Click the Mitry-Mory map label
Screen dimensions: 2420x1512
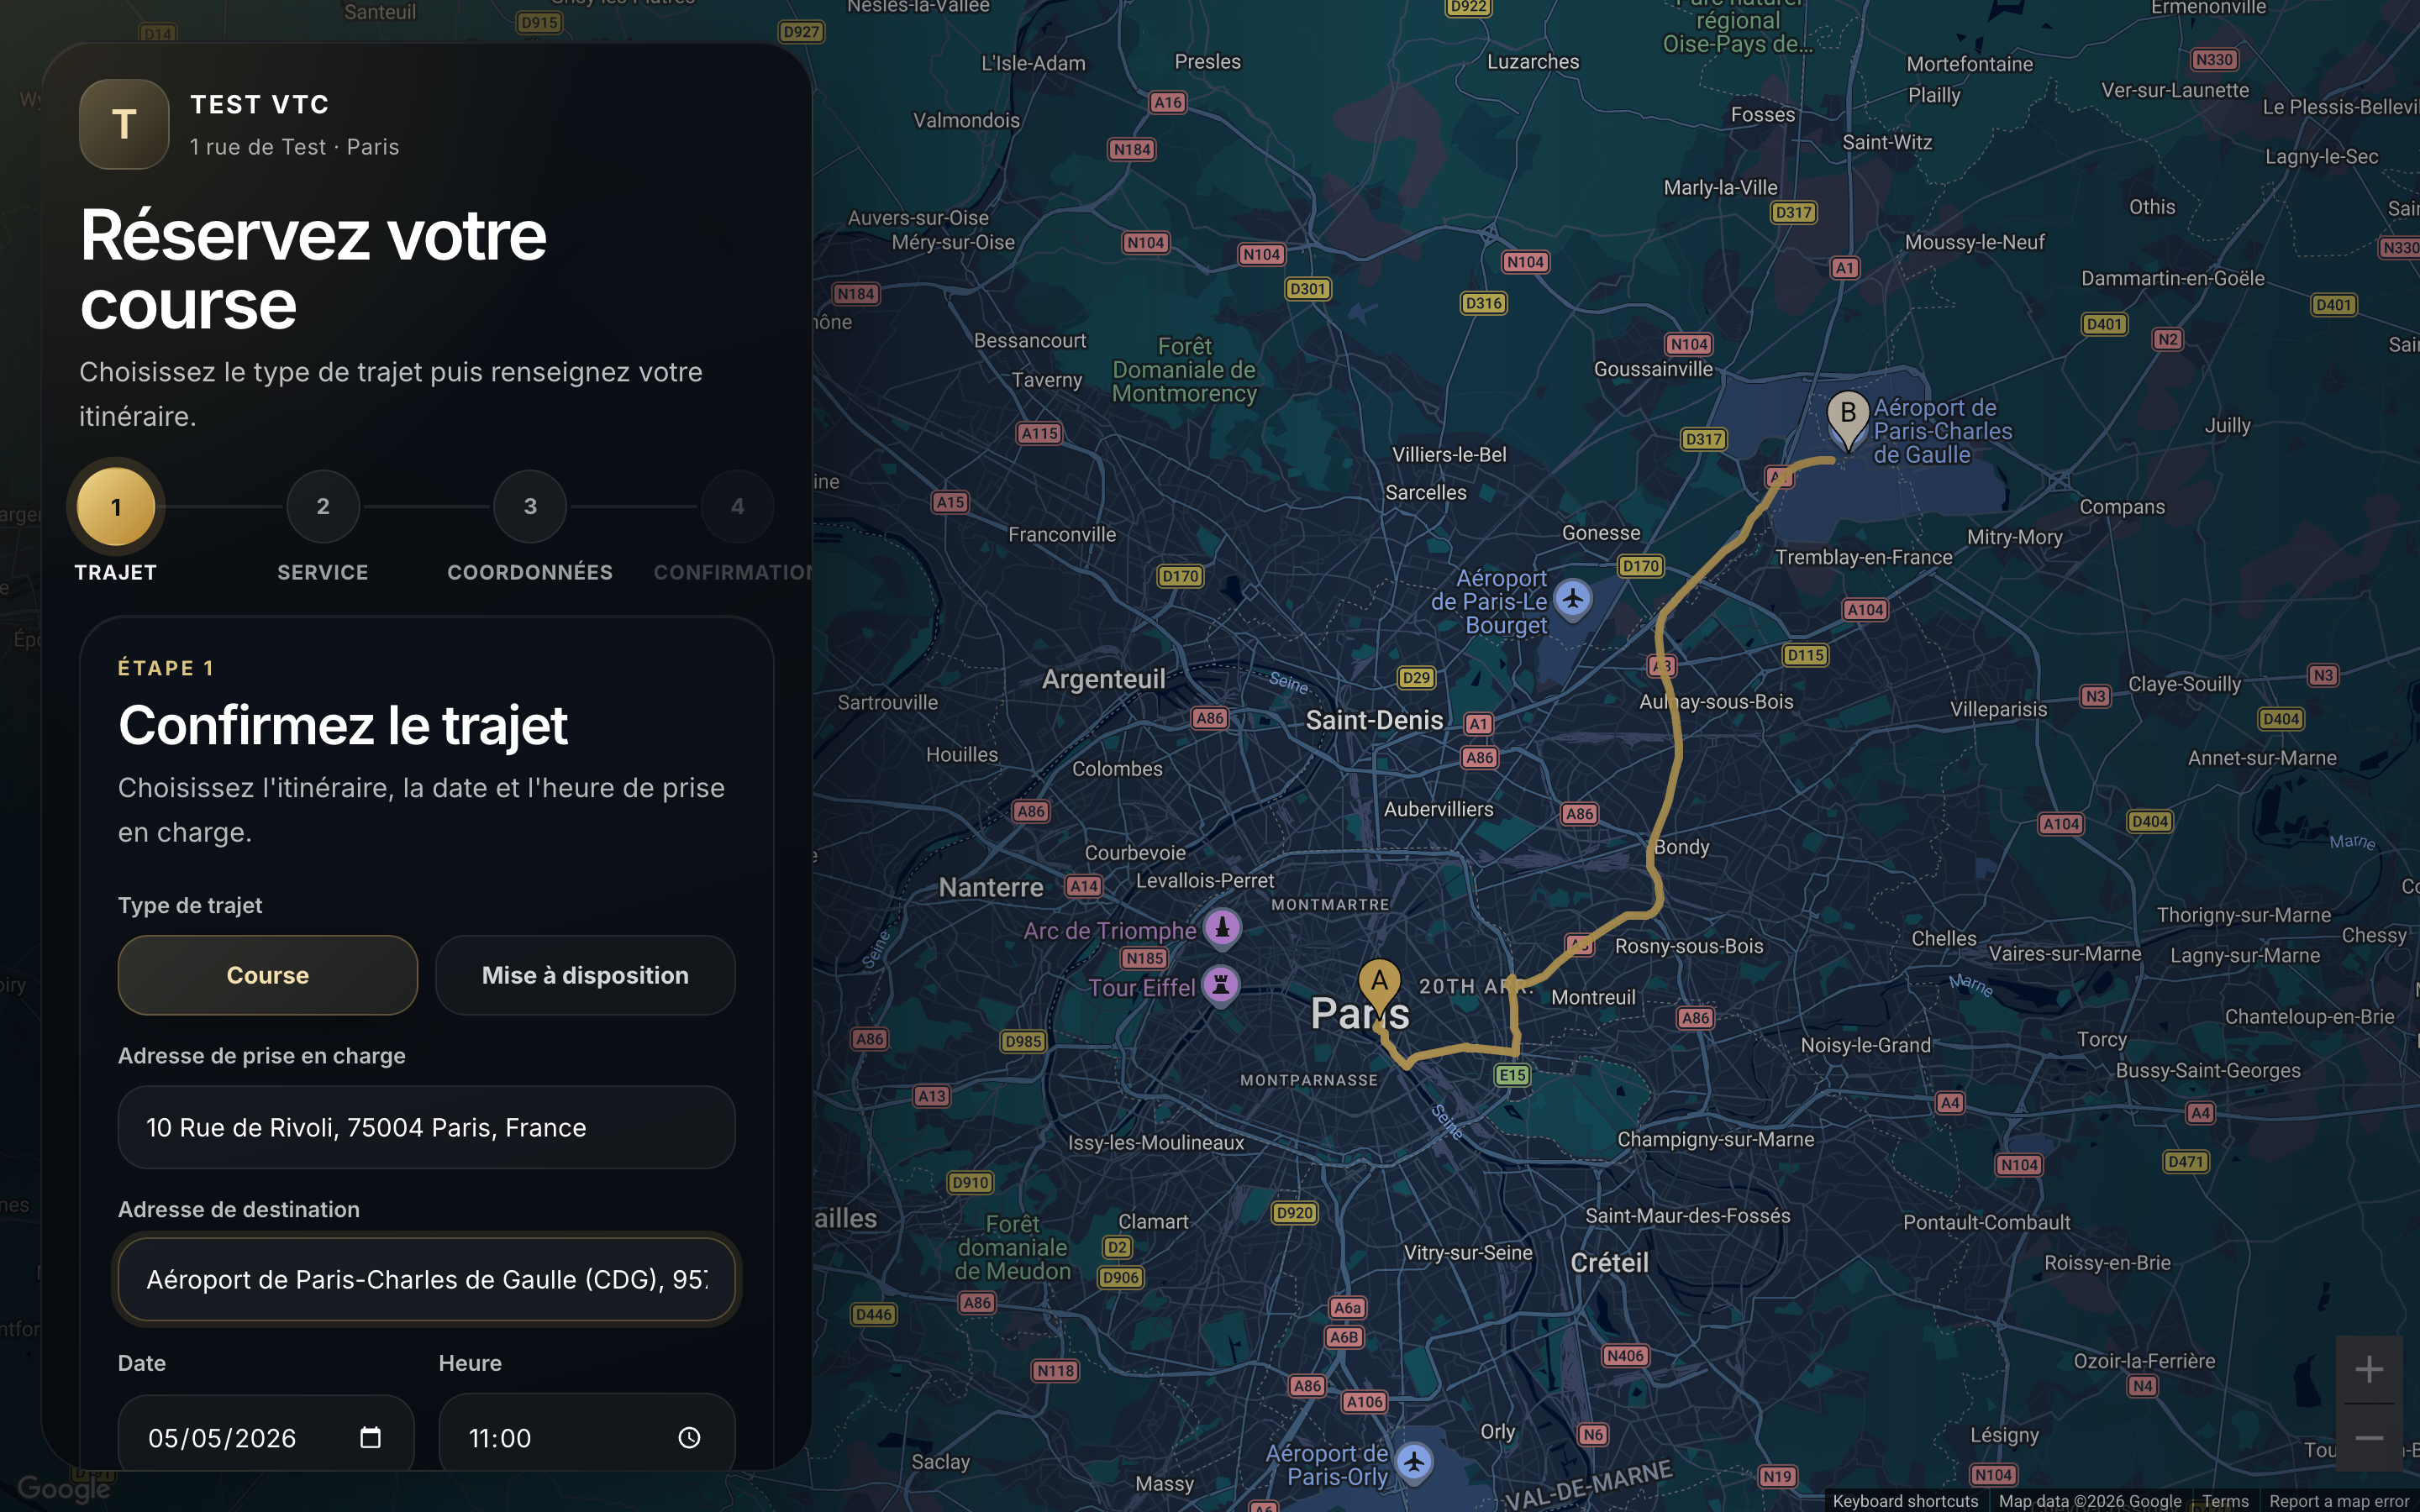click(2014, 537)
